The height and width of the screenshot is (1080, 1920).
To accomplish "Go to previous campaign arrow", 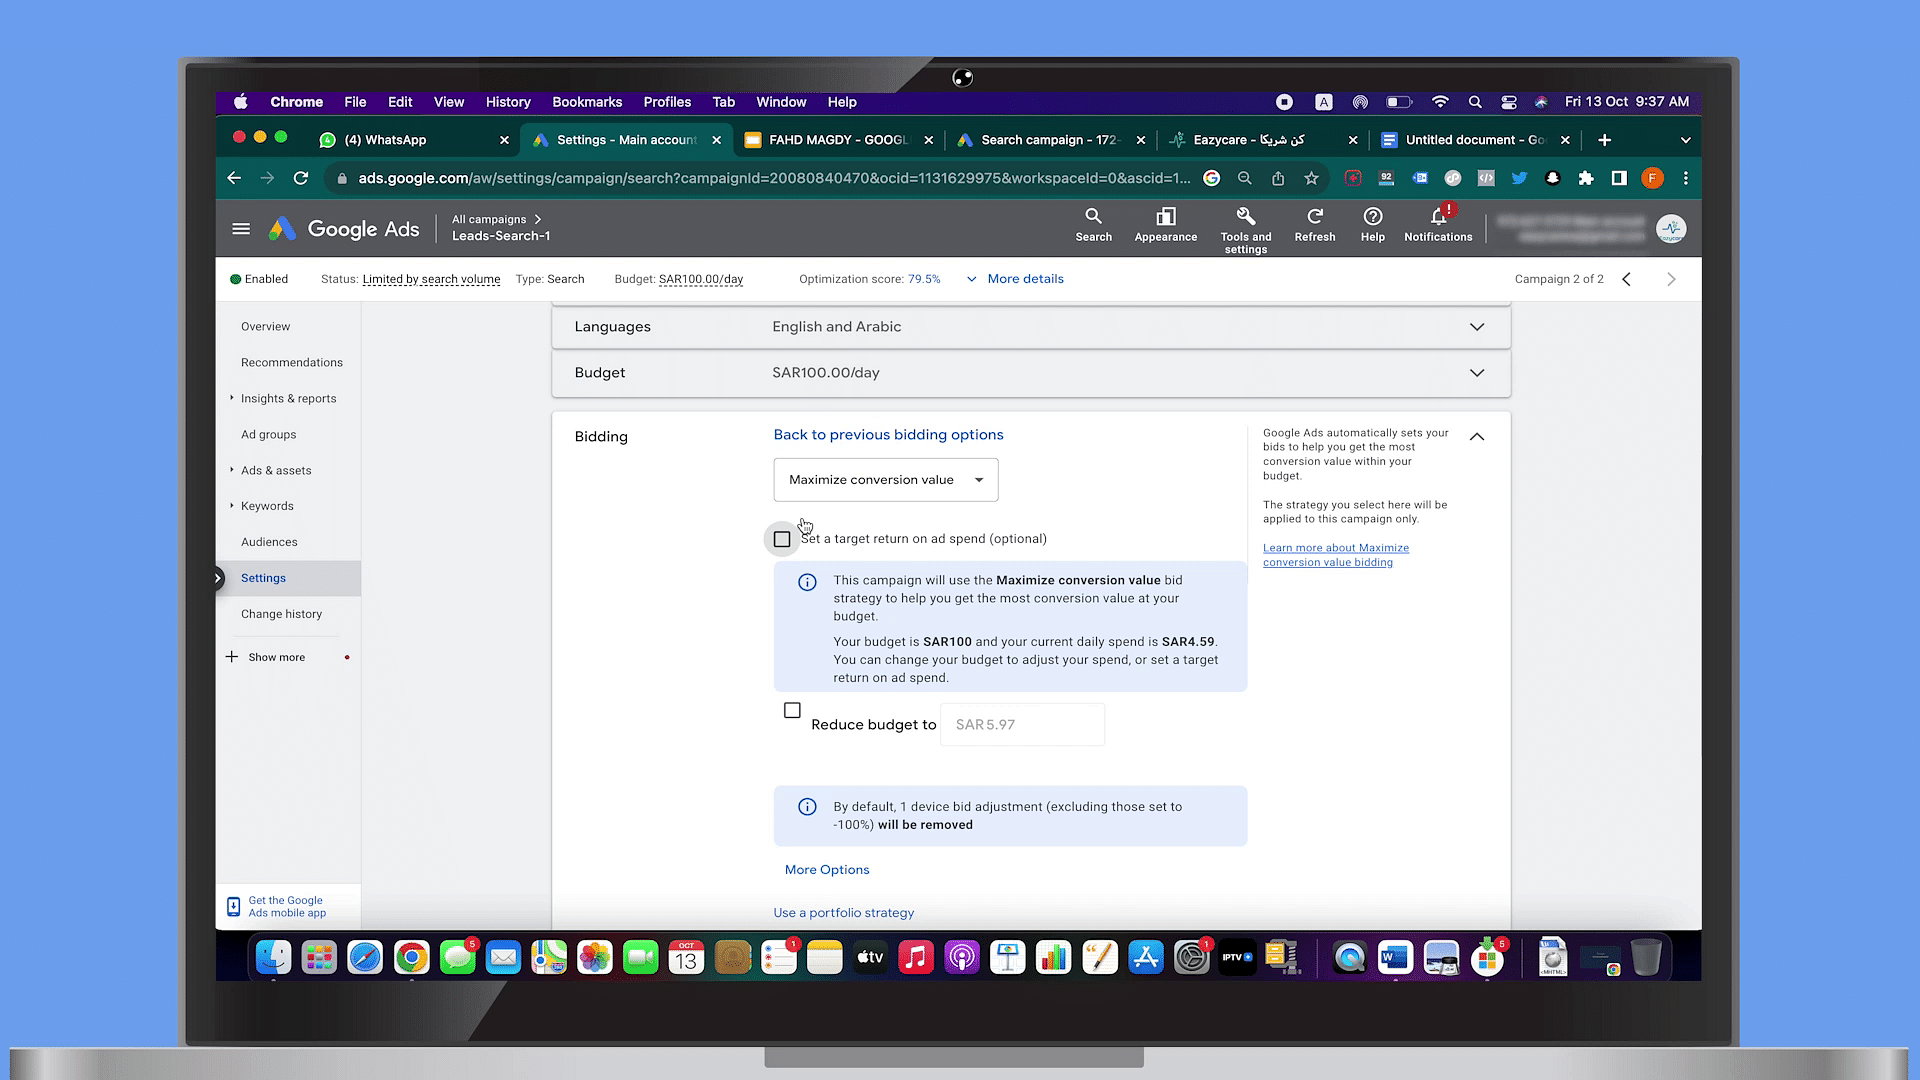I will click(x=1627, y=279).
